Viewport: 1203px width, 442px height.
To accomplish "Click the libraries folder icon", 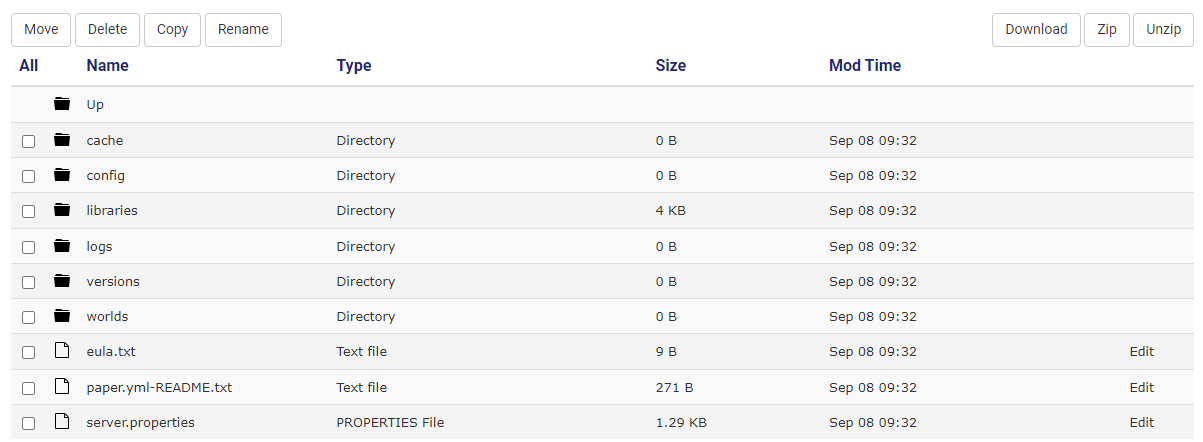I will pyautogui.click(x=62, y=210).
